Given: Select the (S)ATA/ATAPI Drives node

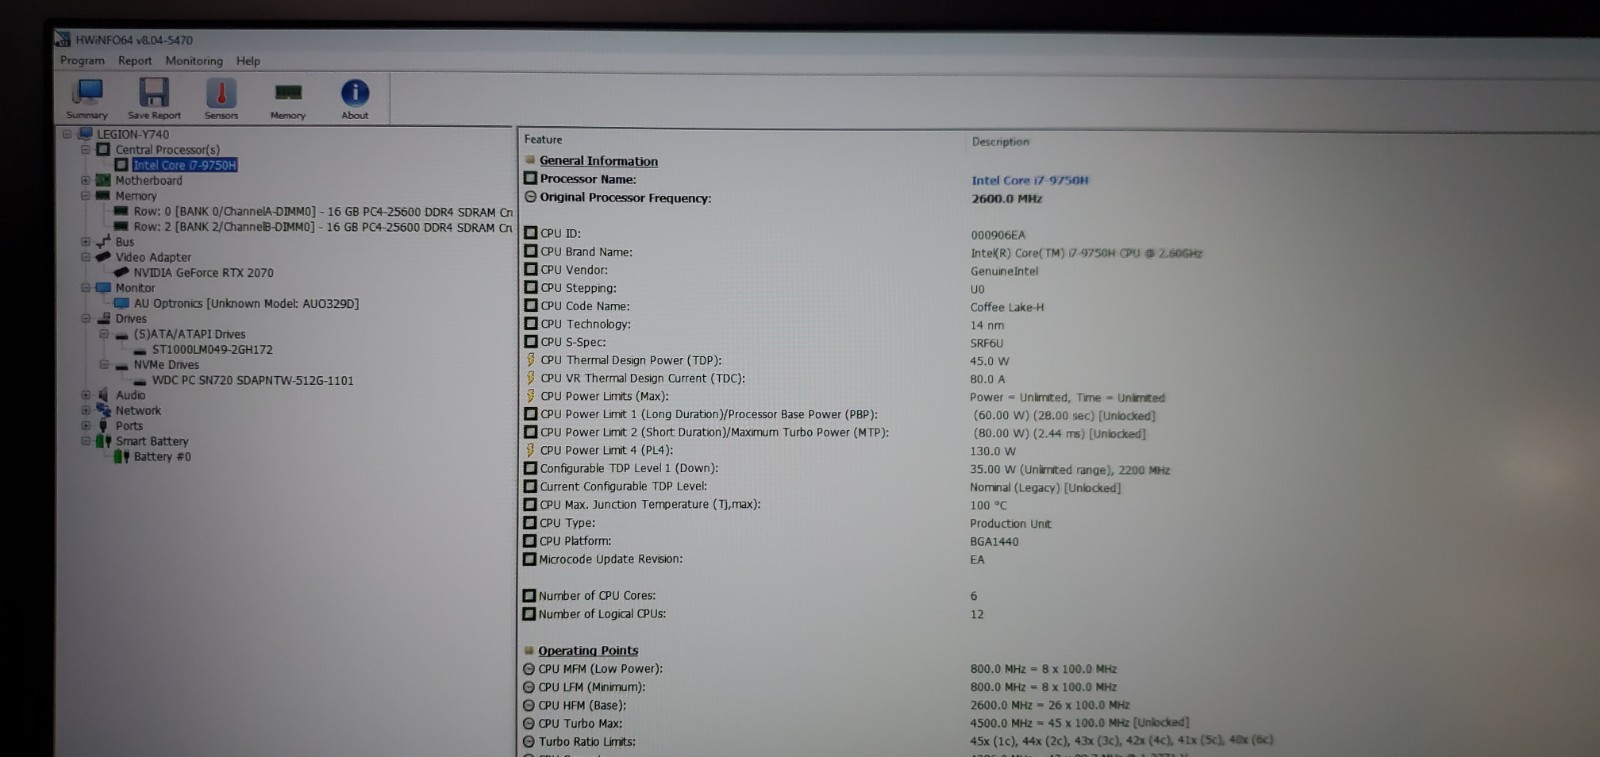Looking at the screenshot, I should [189, 334].
